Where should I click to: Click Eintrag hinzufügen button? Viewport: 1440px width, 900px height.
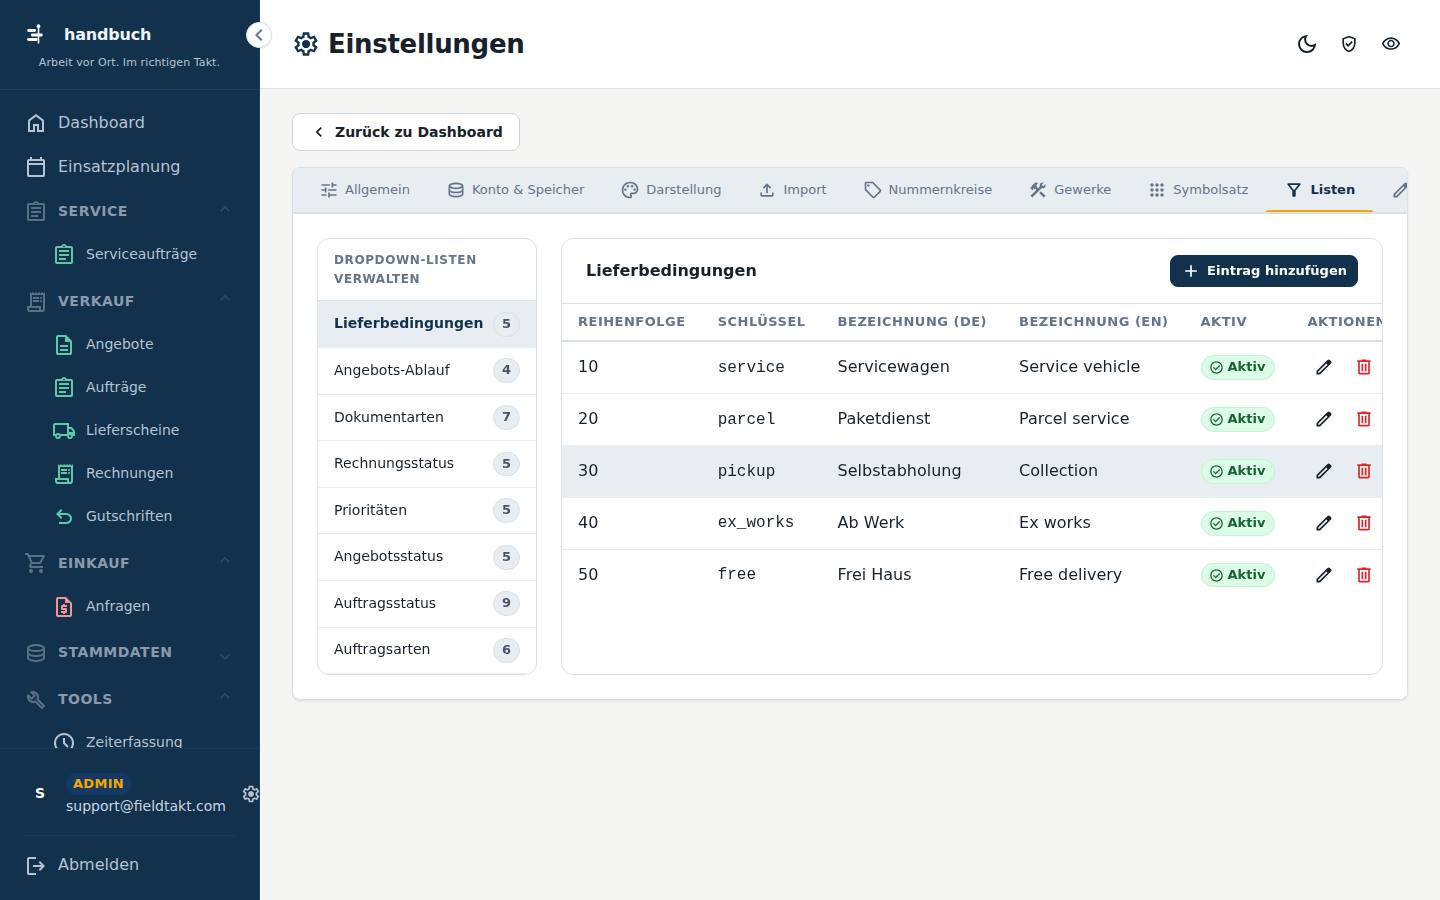[1264, 271]
